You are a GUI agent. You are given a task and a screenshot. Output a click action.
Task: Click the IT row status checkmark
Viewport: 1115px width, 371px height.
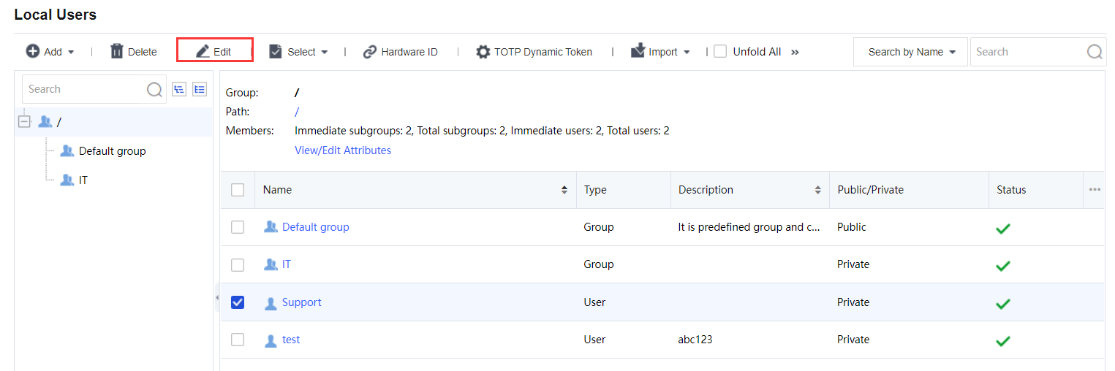click(1003, 266)
